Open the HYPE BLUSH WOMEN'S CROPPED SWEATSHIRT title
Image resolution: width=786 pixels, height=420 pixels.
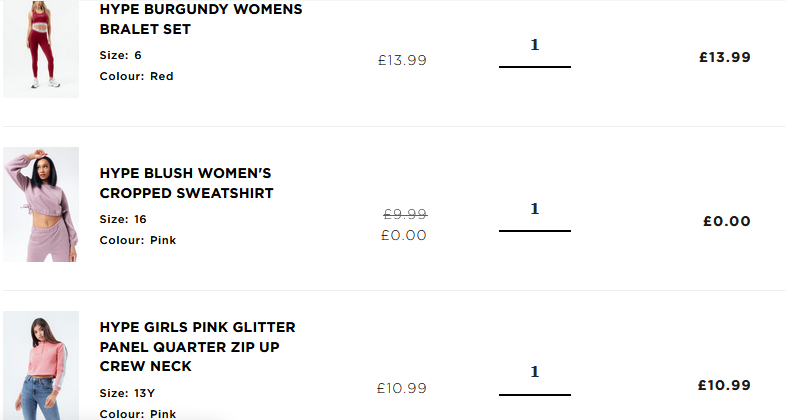(186, 183)
